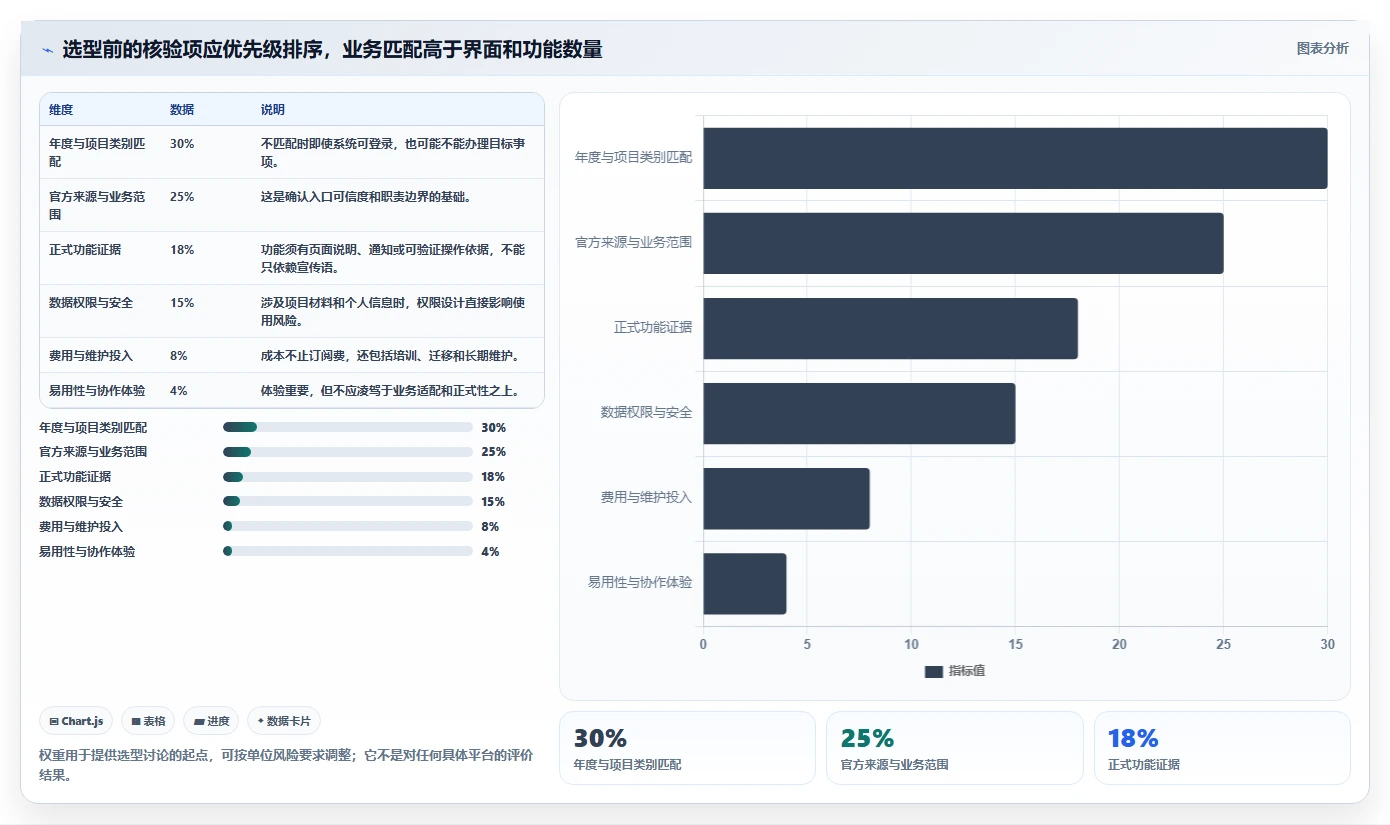The width and height of the screenshot is (1390, 825).
Task: Click the 4% value in the table
Action: click(x=179, y=391)
